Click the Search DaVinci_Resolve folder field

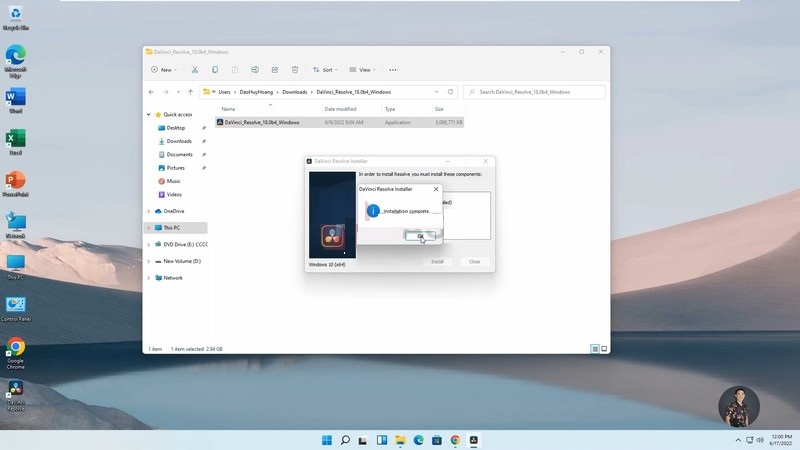534,92
